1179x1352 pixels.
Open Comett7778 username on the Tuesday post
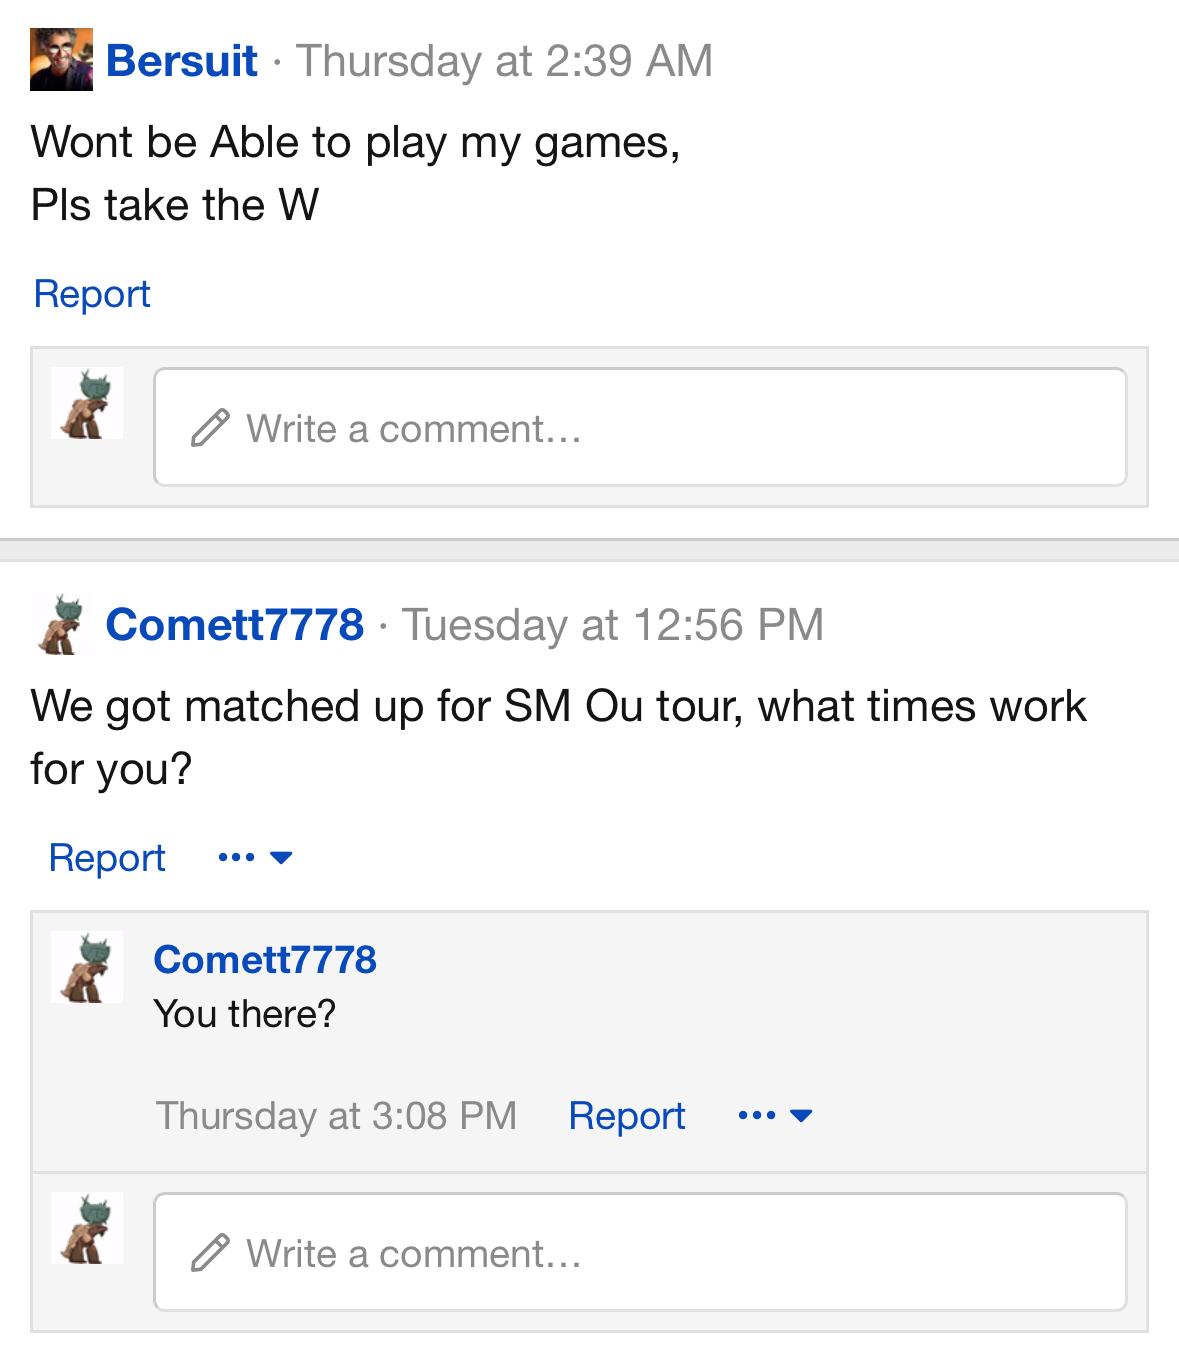235,625
